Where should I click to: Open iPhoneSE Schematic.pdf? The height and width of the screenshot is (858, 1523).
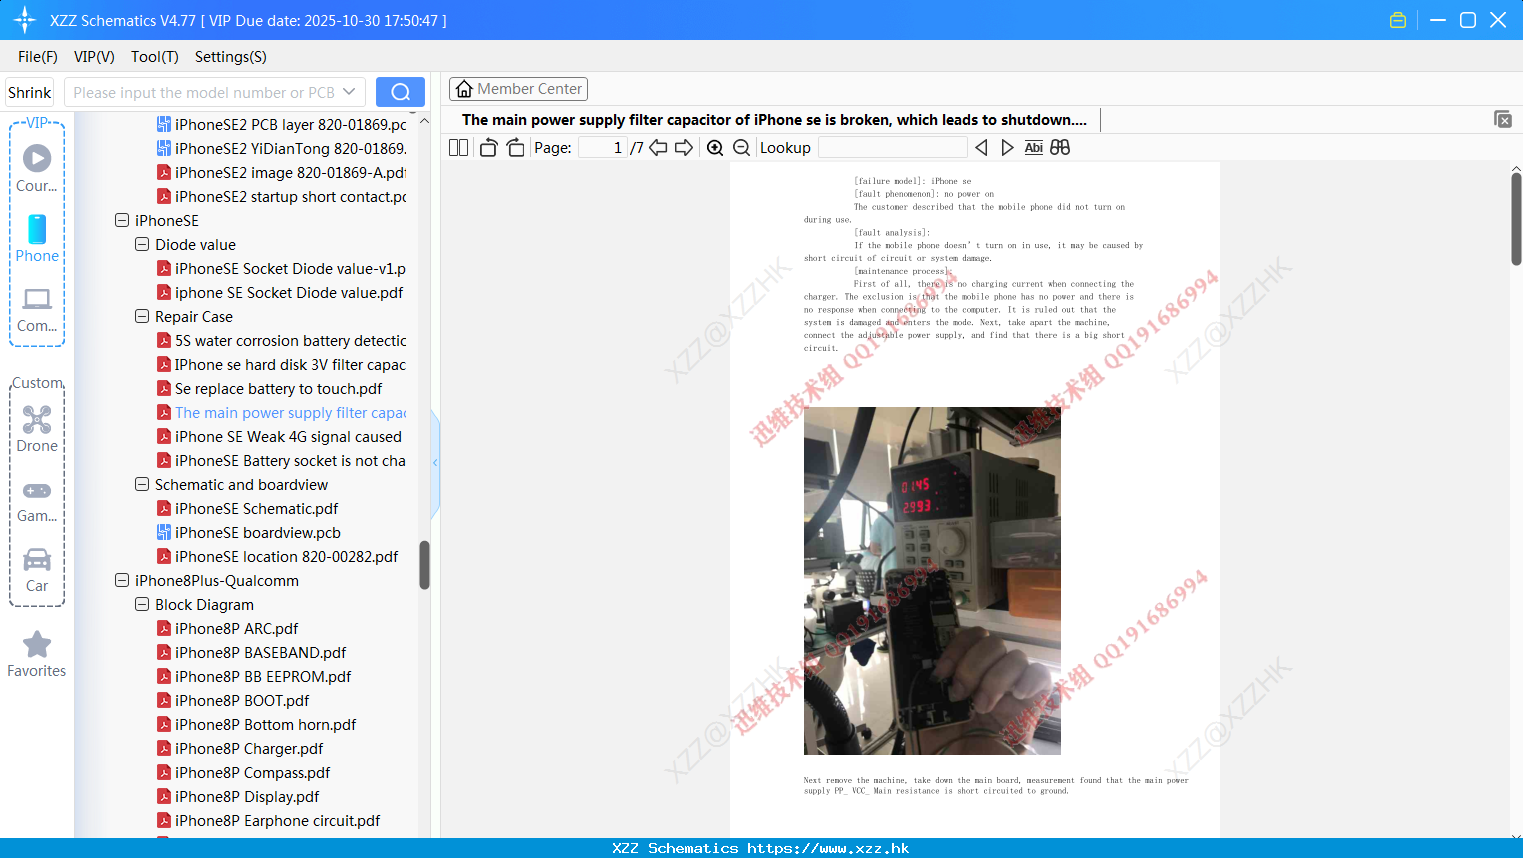[x=248, y=508]
